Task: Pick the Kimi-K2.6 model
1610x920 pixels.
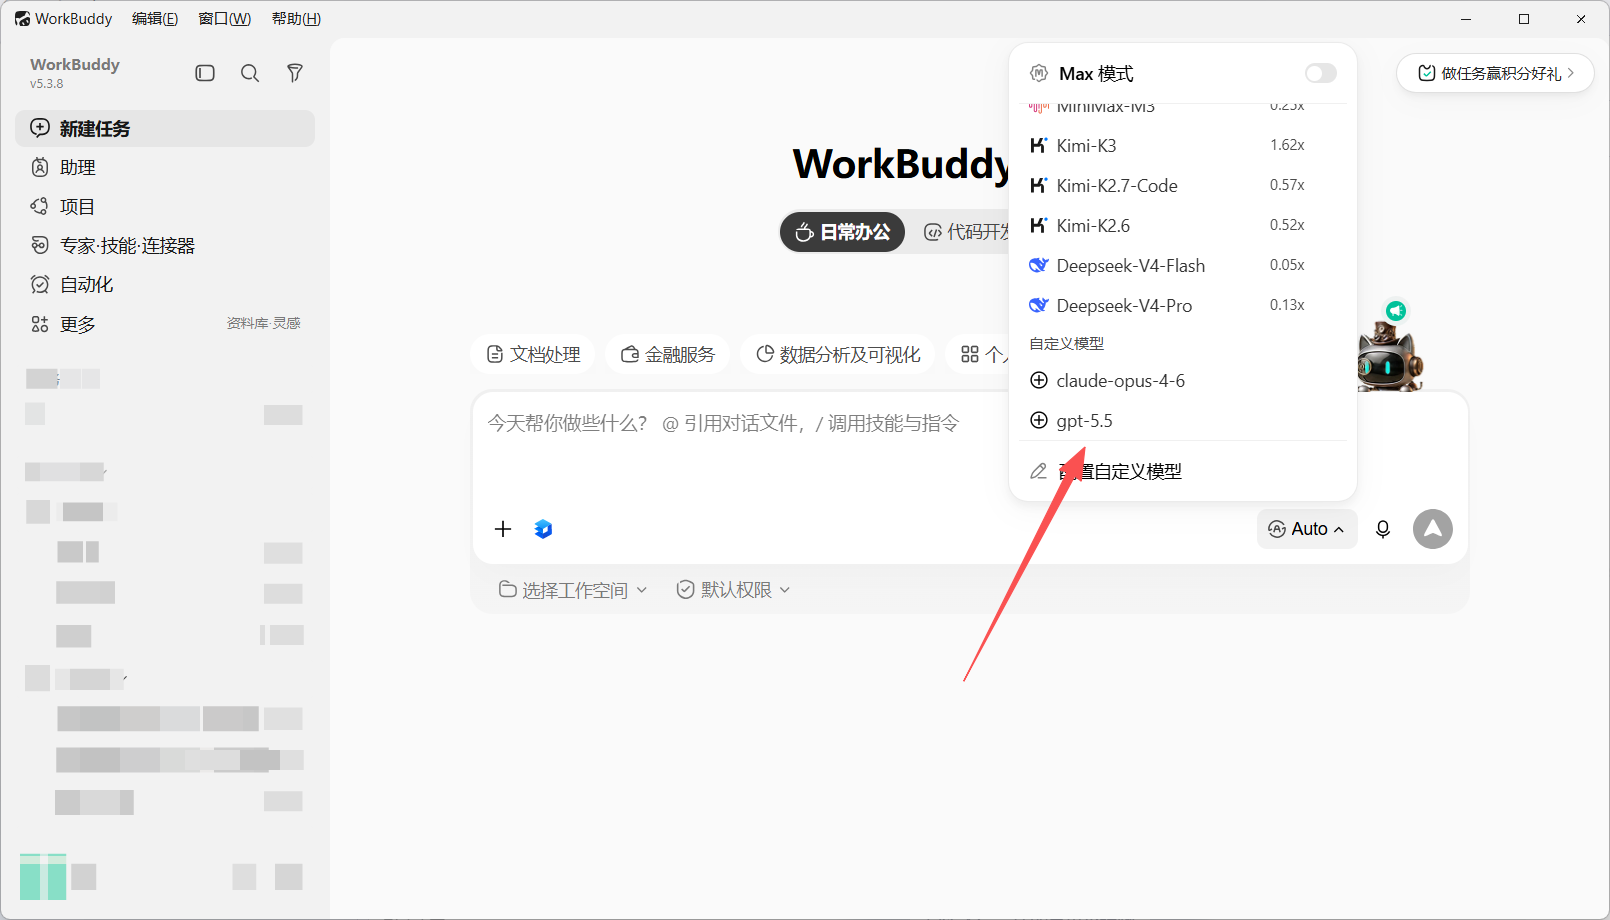Action: pyautogui.click(x=1183, y=225)
